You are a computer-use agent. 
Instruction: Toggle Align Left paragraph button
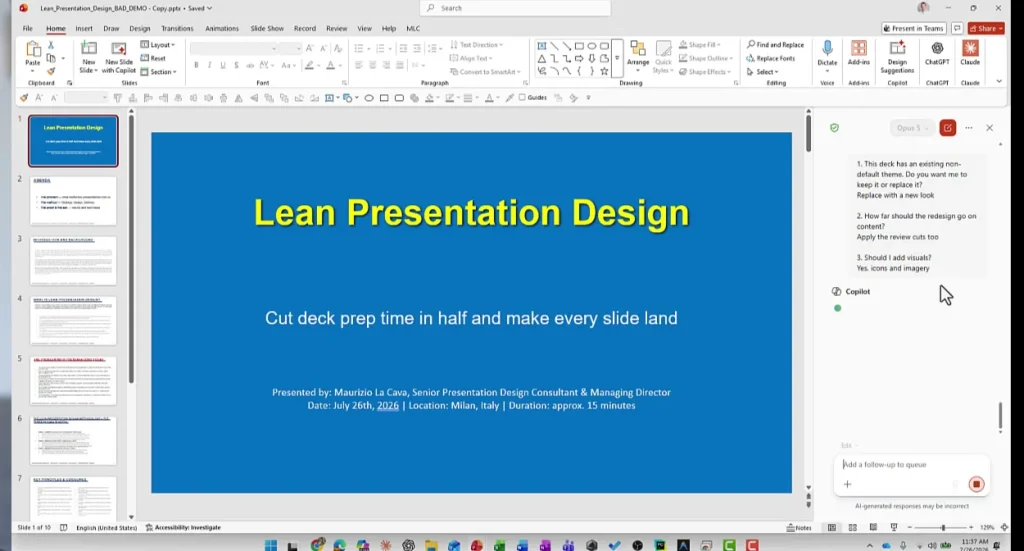click(x=359, y=65)
